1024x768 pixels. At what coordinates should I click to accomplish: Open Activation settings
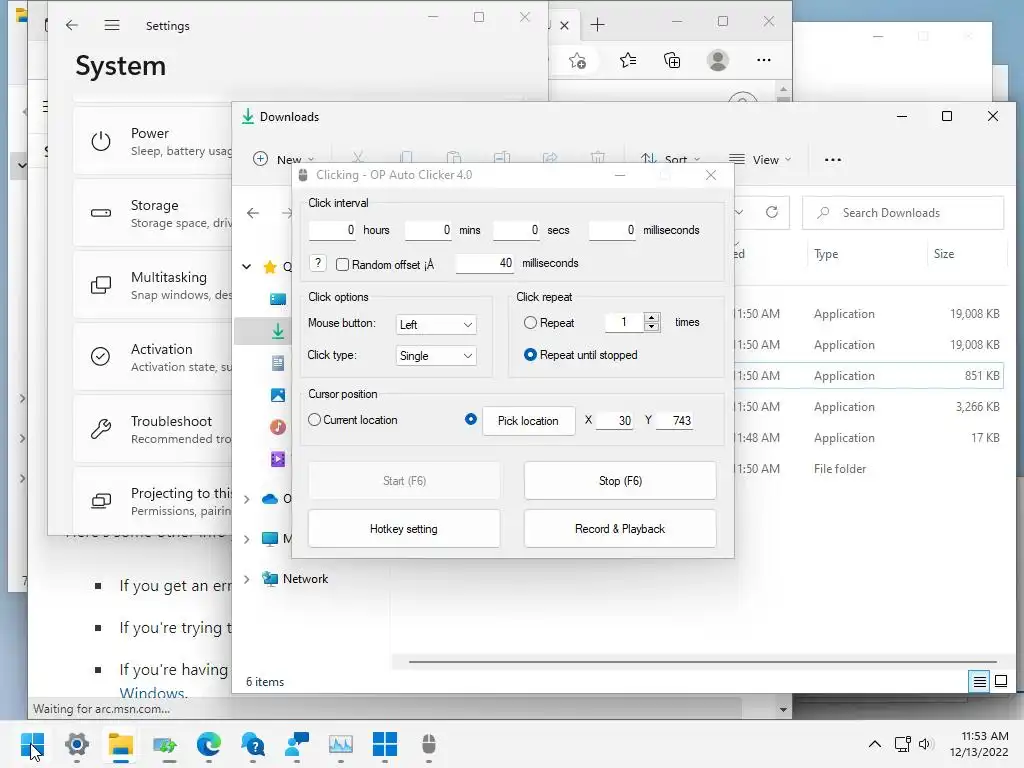tap(153, 357)
